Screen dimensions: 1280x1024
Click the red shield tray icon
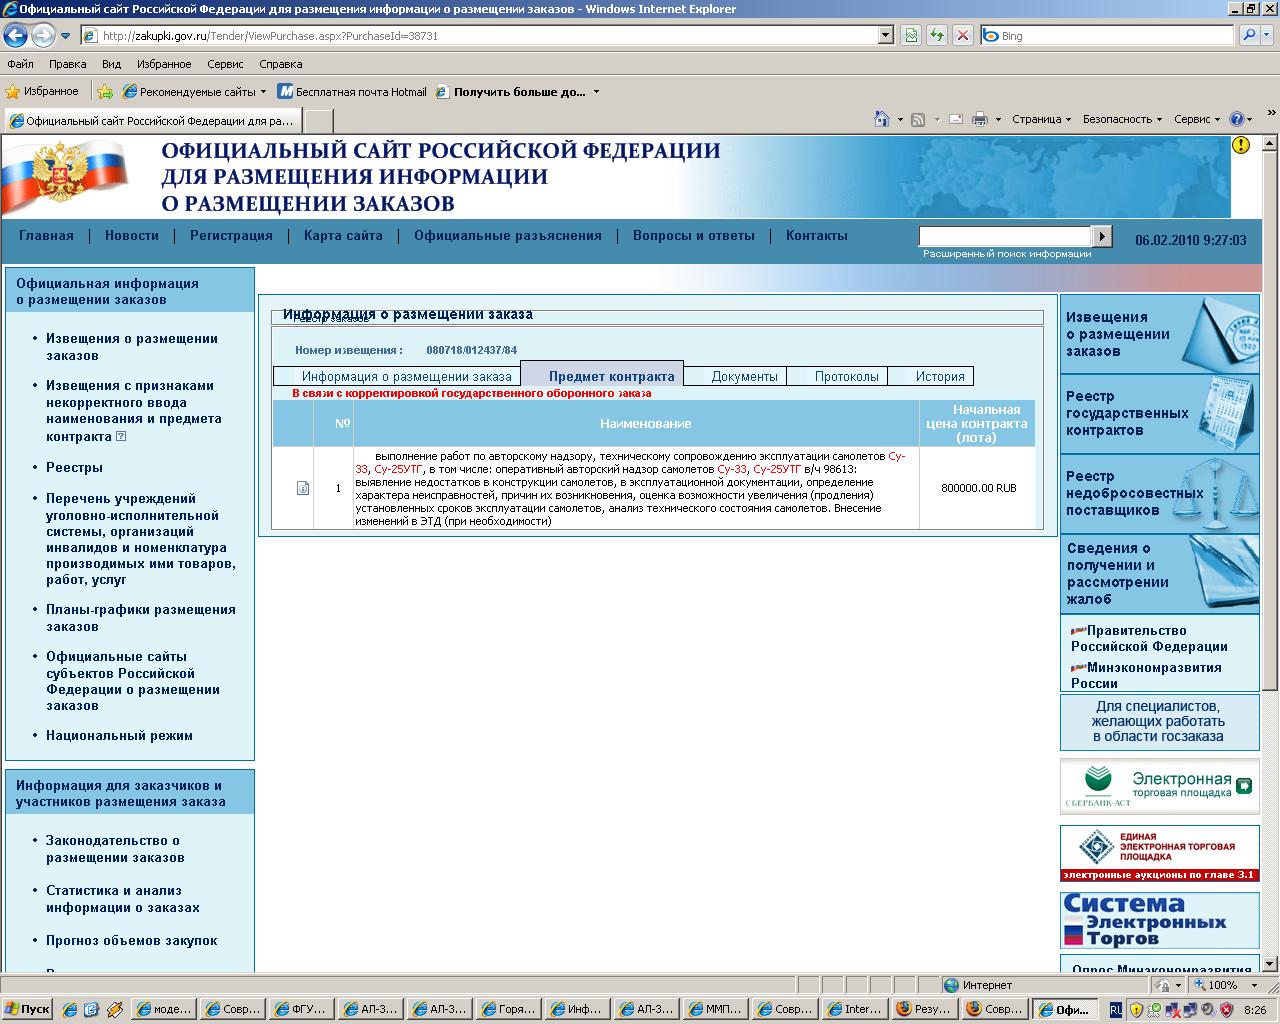1226,1009
